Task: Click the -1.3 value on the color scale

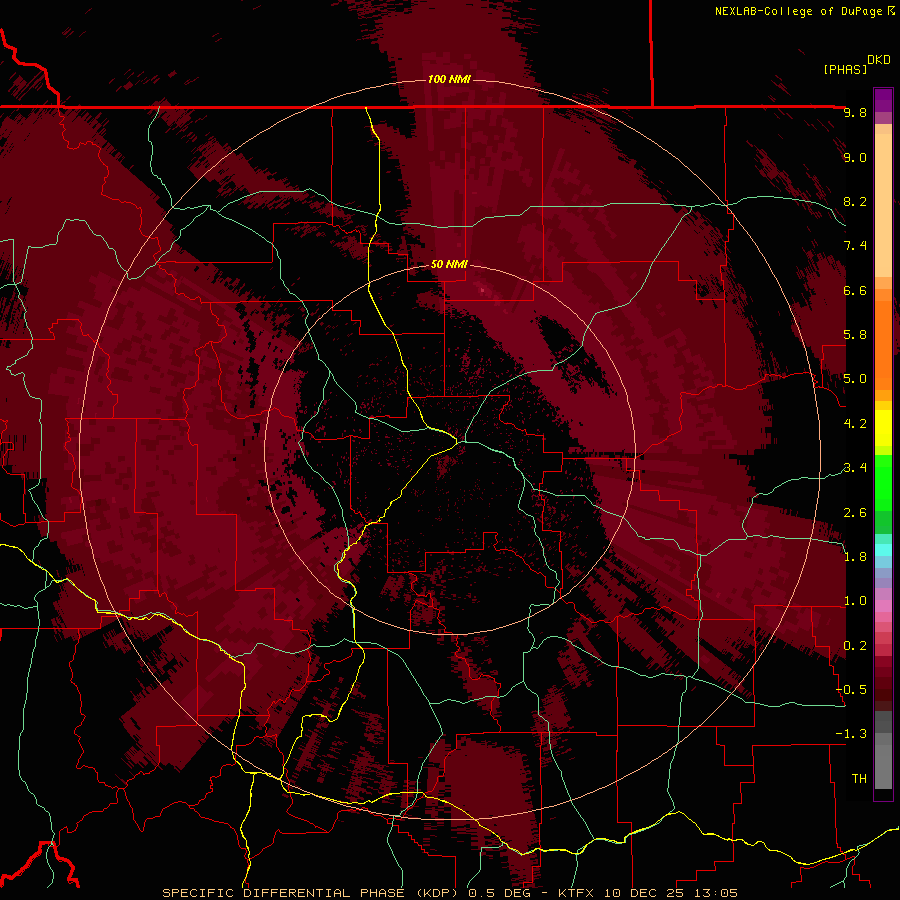Action: [851, 734]
